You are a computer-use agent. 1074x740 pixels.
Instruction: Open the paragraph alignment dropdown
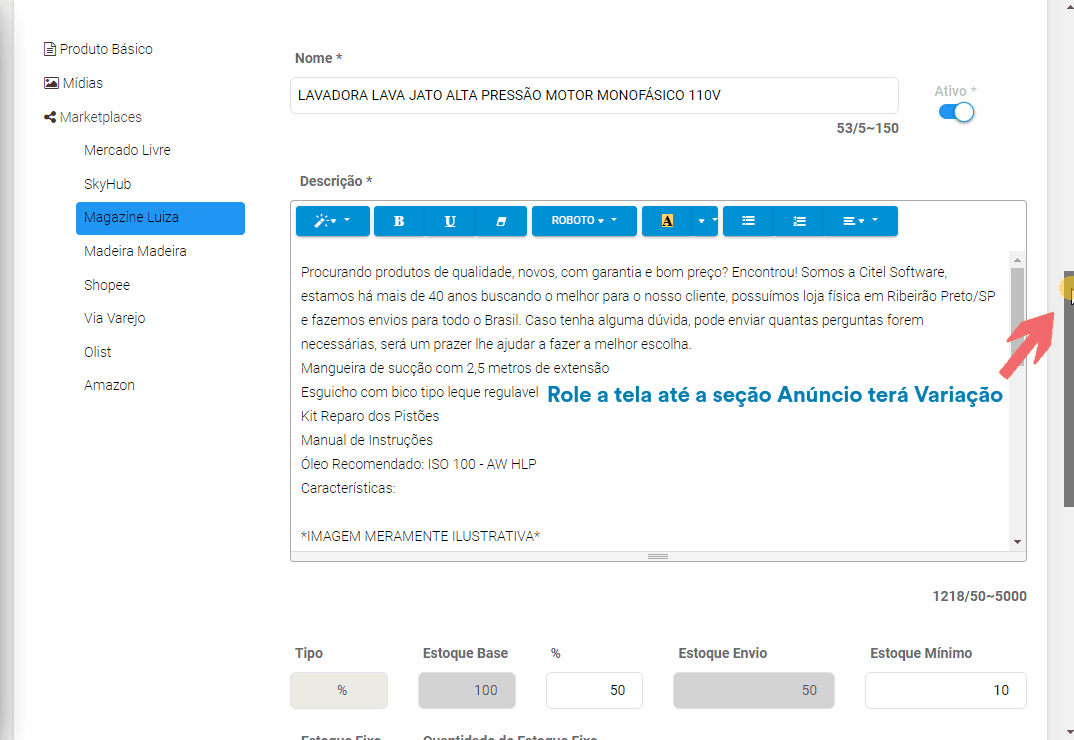860,221
